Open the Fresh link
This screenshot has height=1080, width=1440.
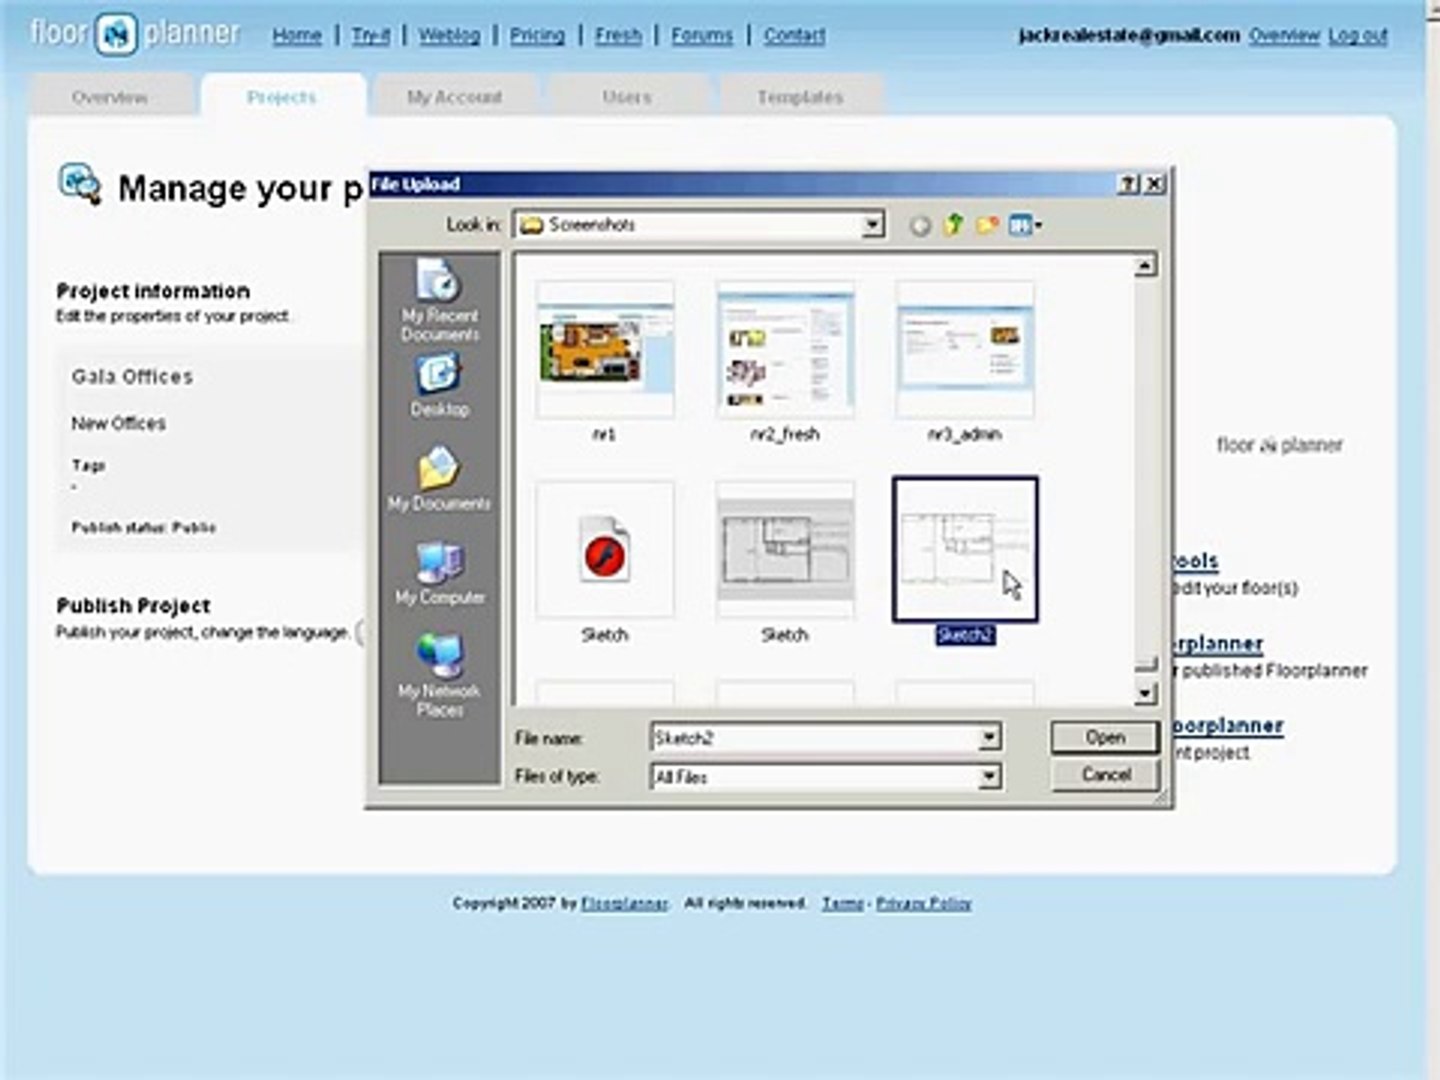[618, 35]
